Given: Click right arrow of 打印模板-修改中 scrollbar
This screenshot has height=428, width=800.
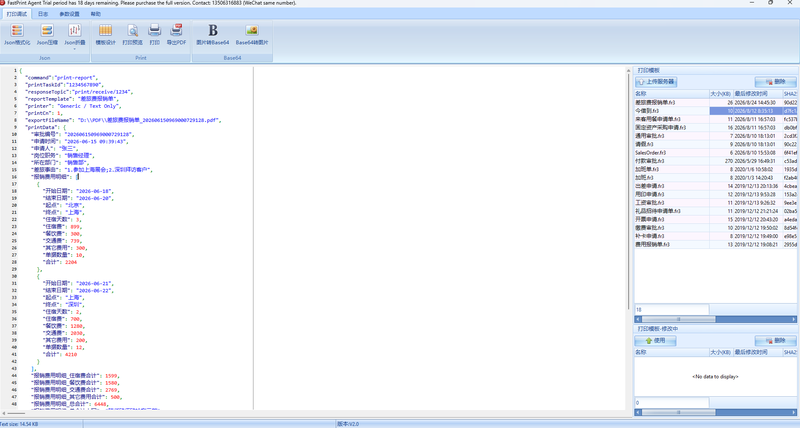Looking at the screenshot, I should click(793, 412).
